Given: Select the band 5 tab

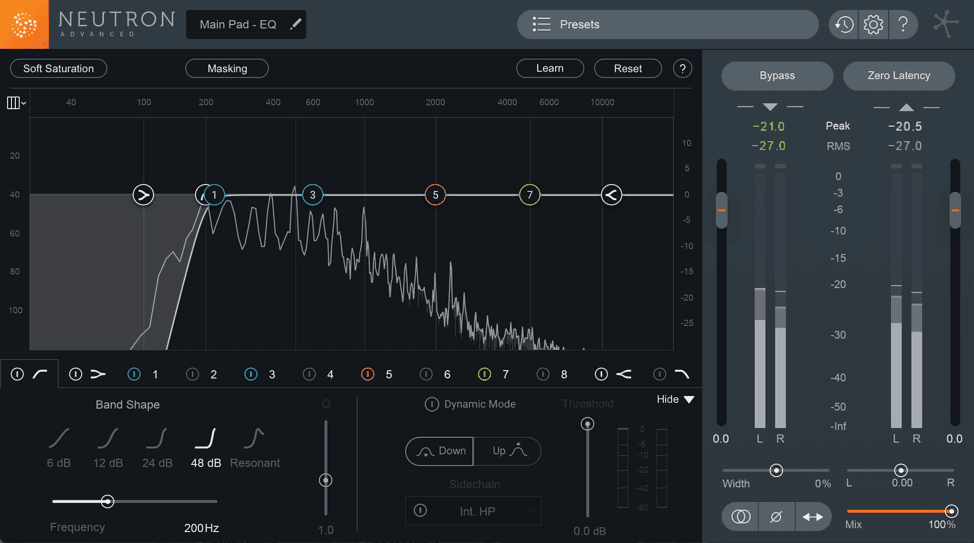Looking at the screenshot, I should pos(388,375).
